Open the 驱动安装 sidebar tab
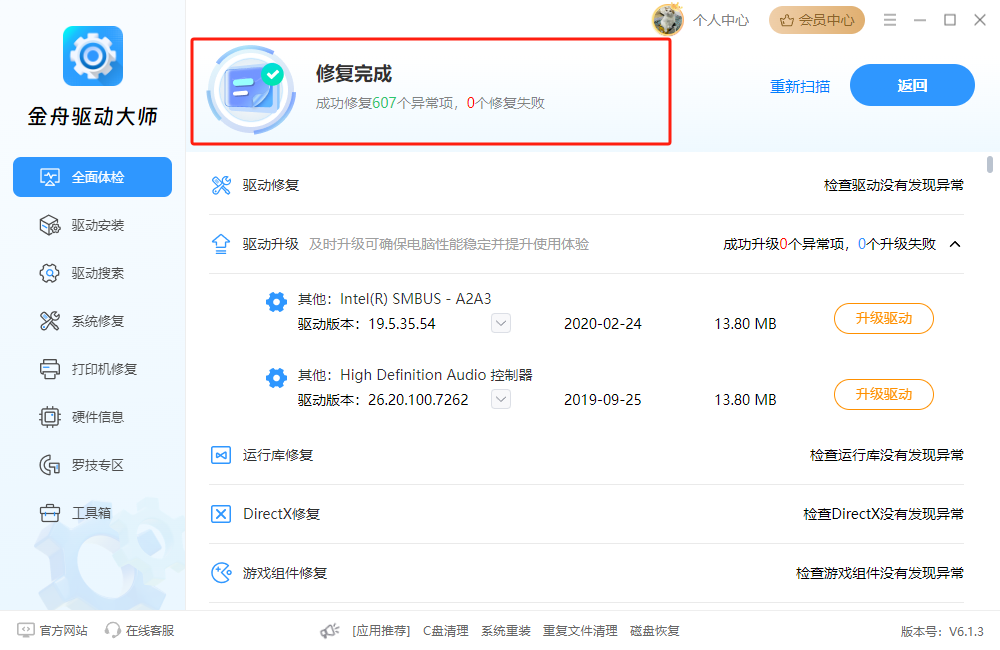 [x=92, y=225]
